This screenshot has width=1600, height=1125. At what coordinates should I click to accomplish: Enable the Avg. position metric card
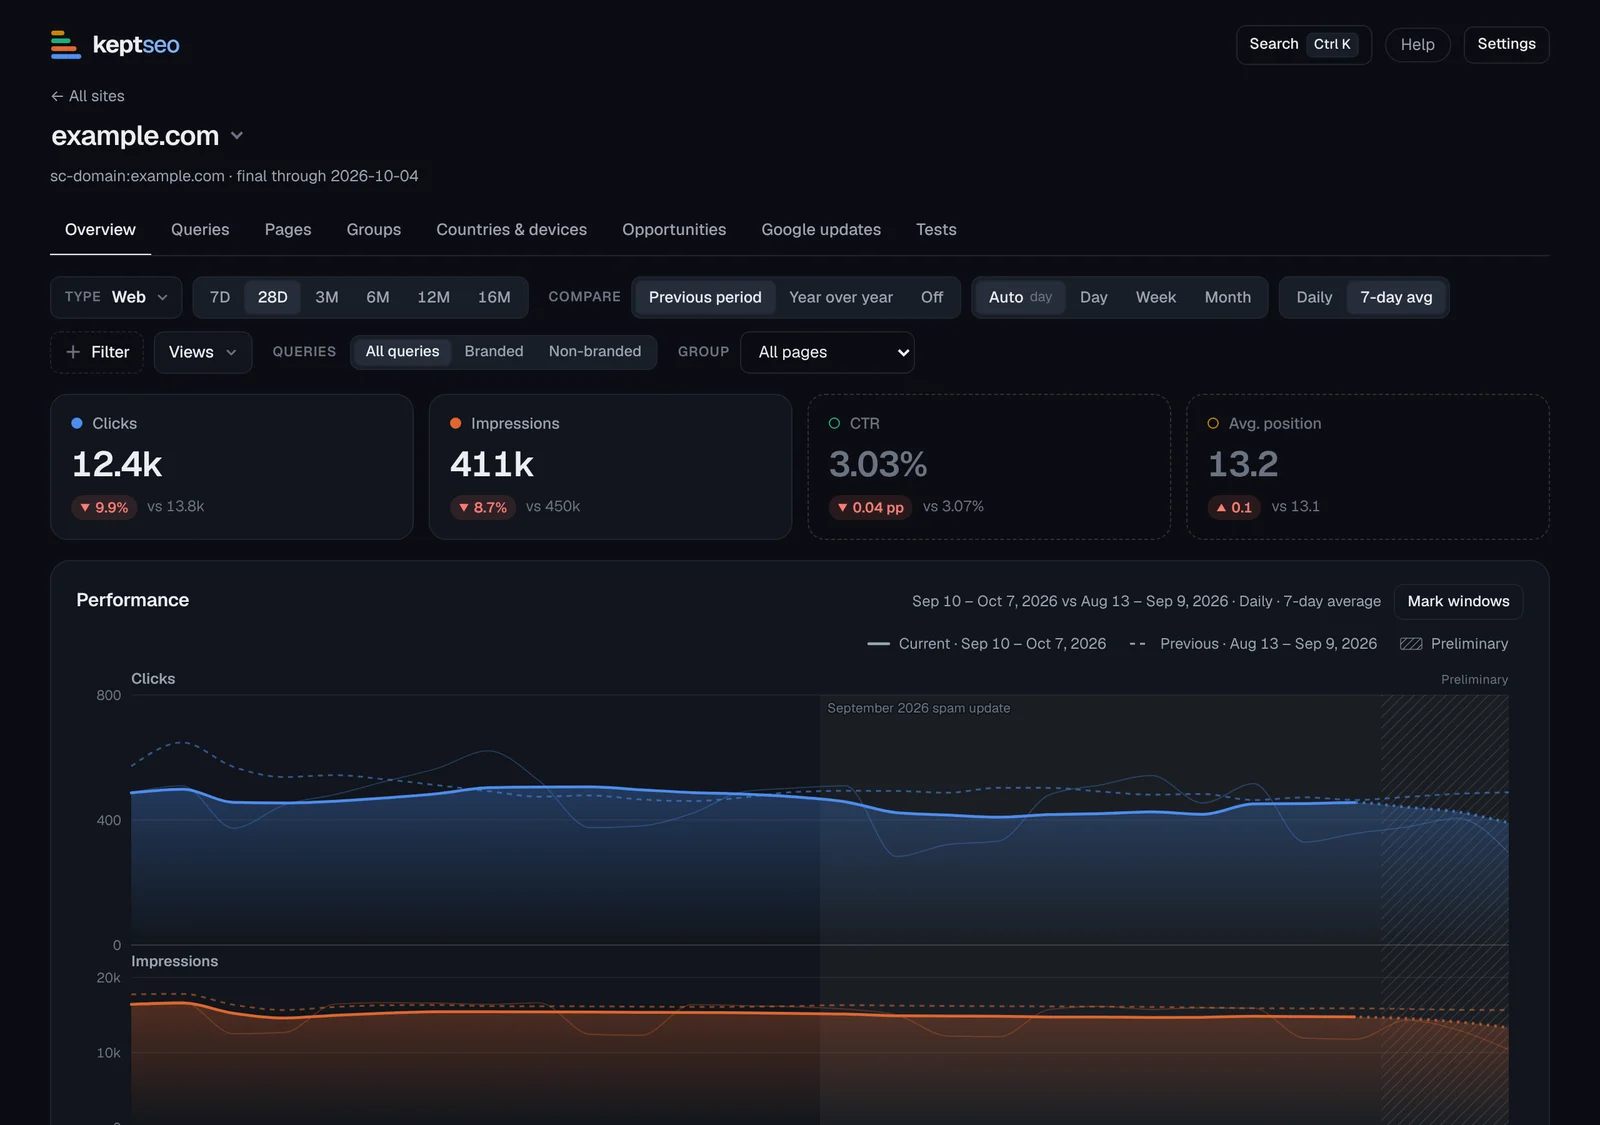(1368, 467)
